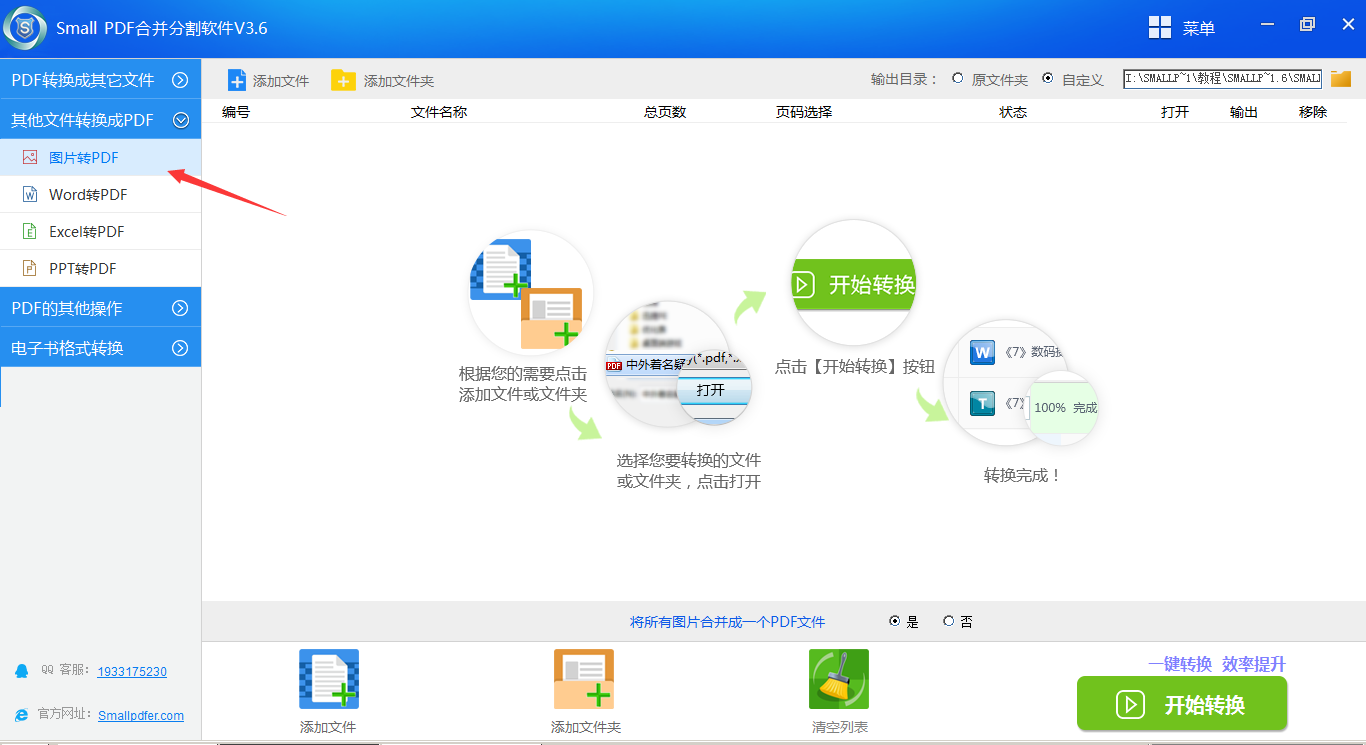Viewport: 1366px width, 745px height.
Task: Click the 菜单 text label
Action: tap(1199, 29)
